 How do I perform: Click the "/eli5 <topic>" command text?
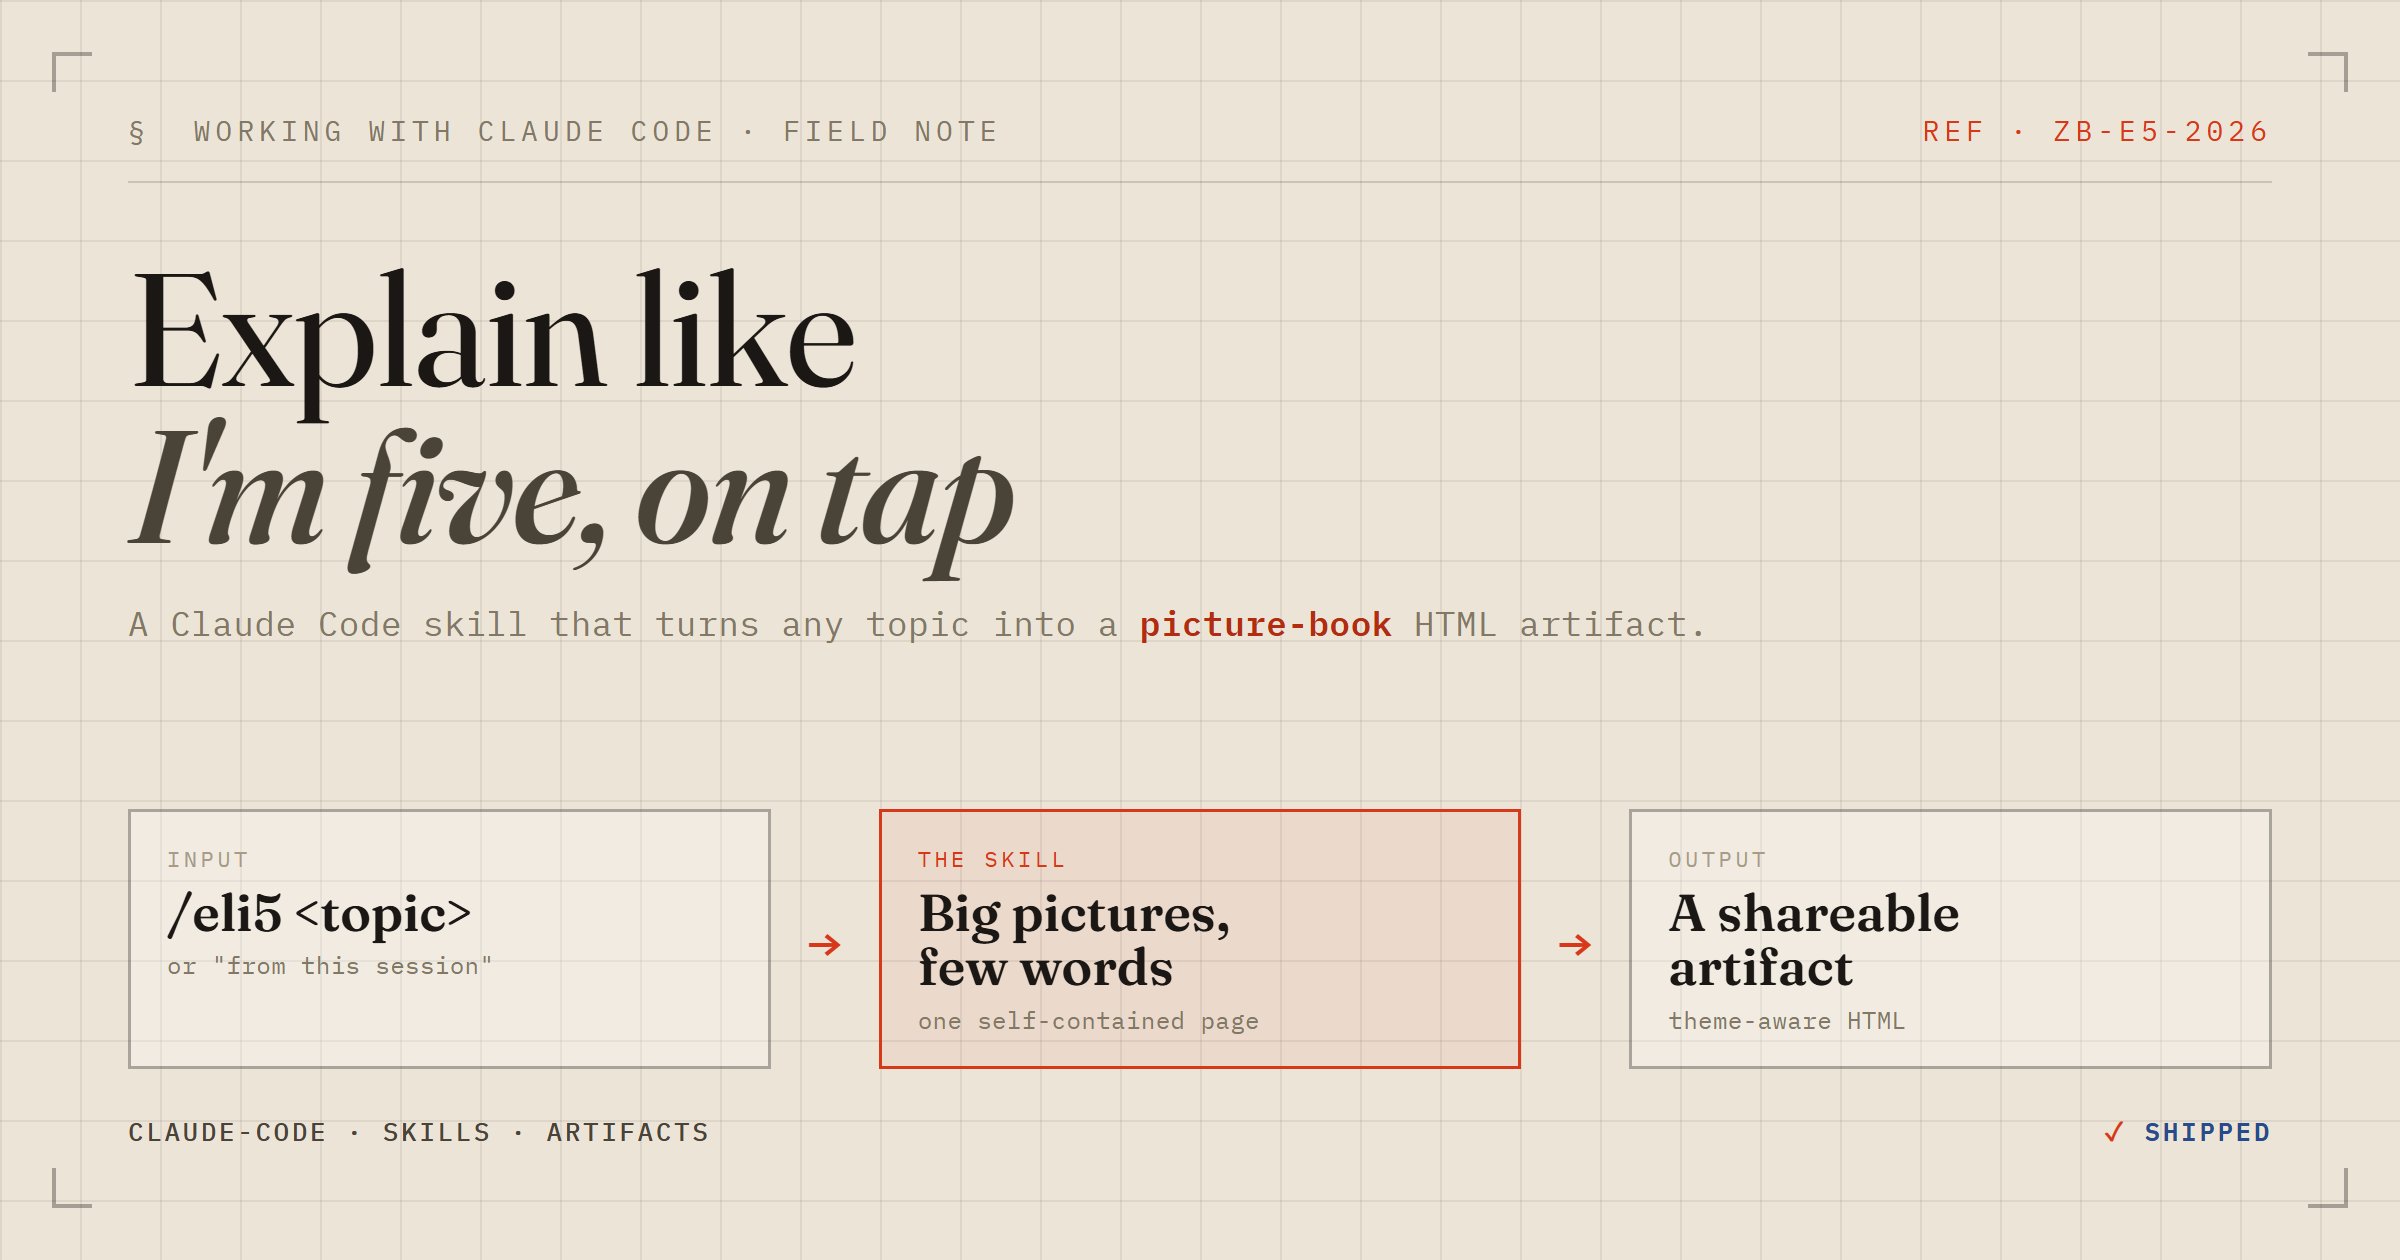[x=319, y=914]
